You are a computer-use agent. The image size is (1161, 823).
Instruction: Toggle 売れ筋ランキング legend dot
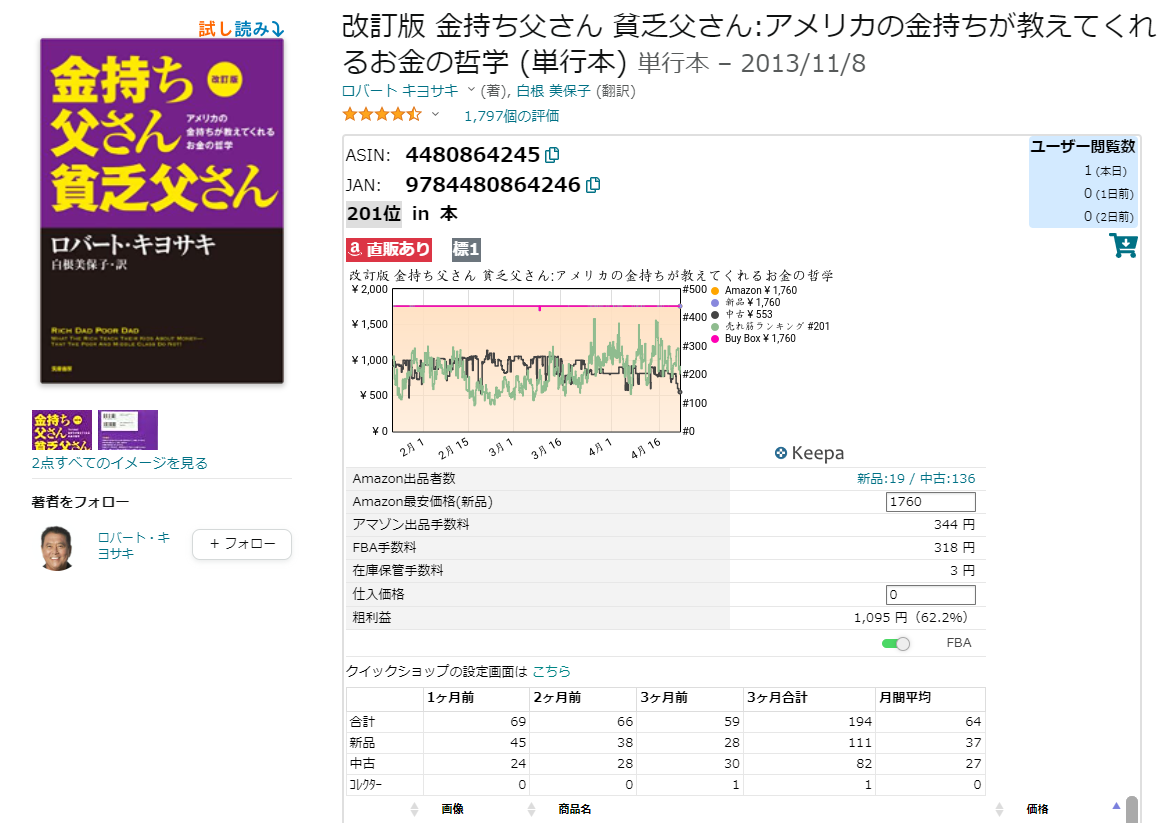pyautogui.click(x=715, y=326)
